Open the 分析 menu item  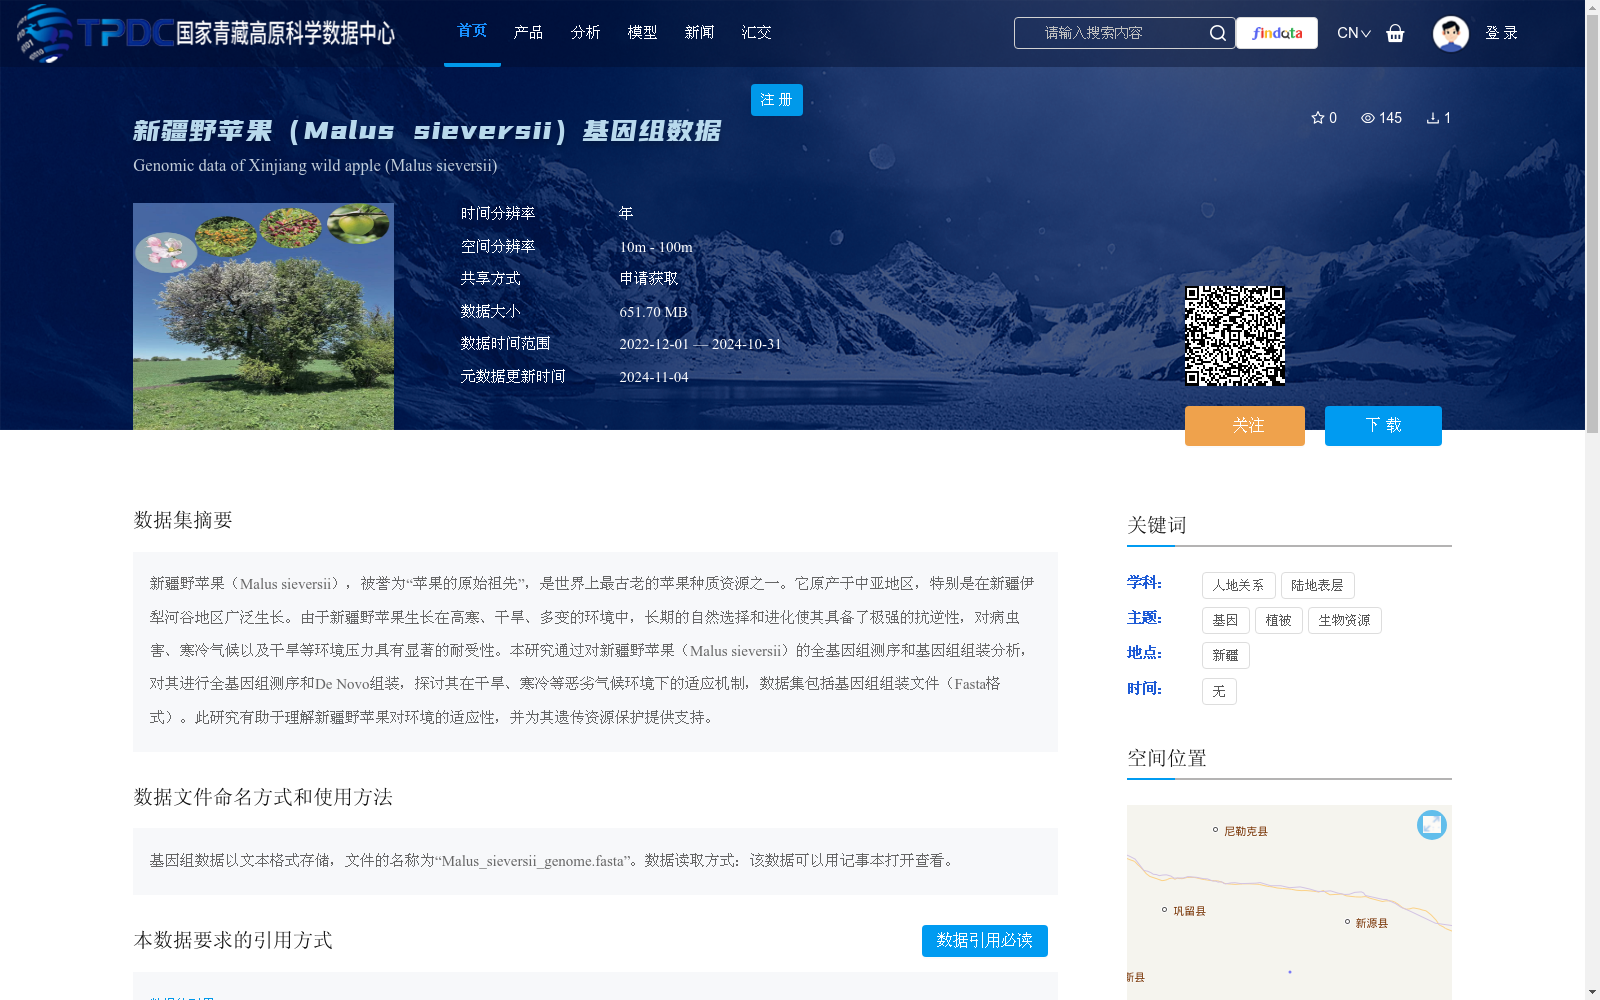pos(585,33)
